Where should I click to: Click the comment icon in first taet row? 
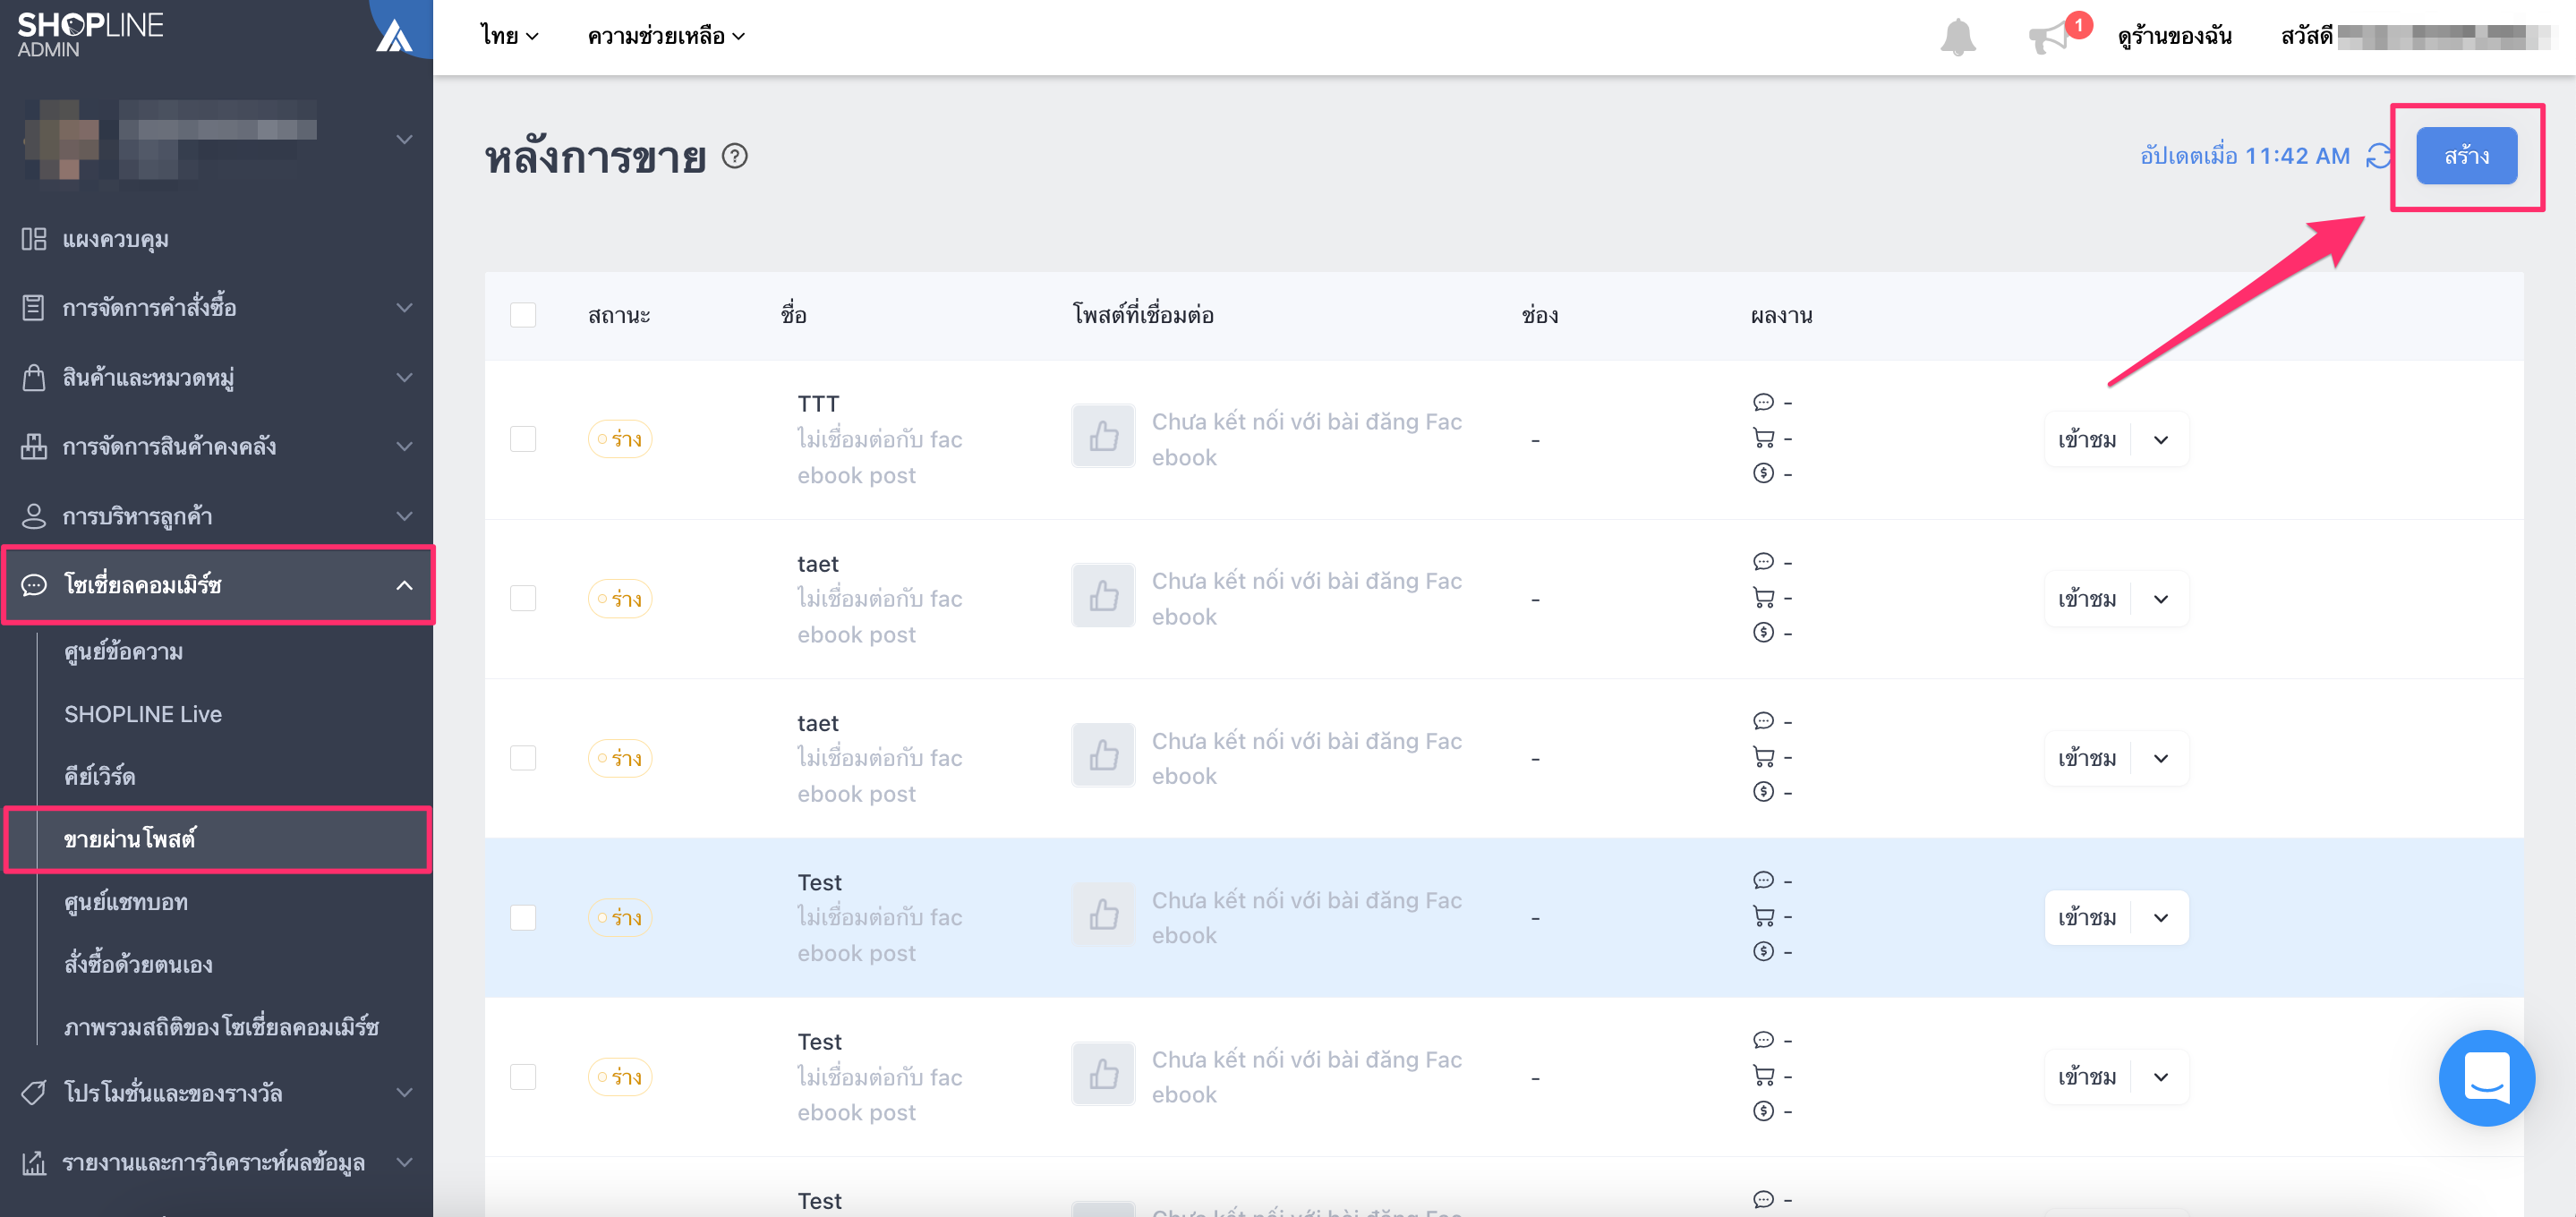coord(1763,562)
